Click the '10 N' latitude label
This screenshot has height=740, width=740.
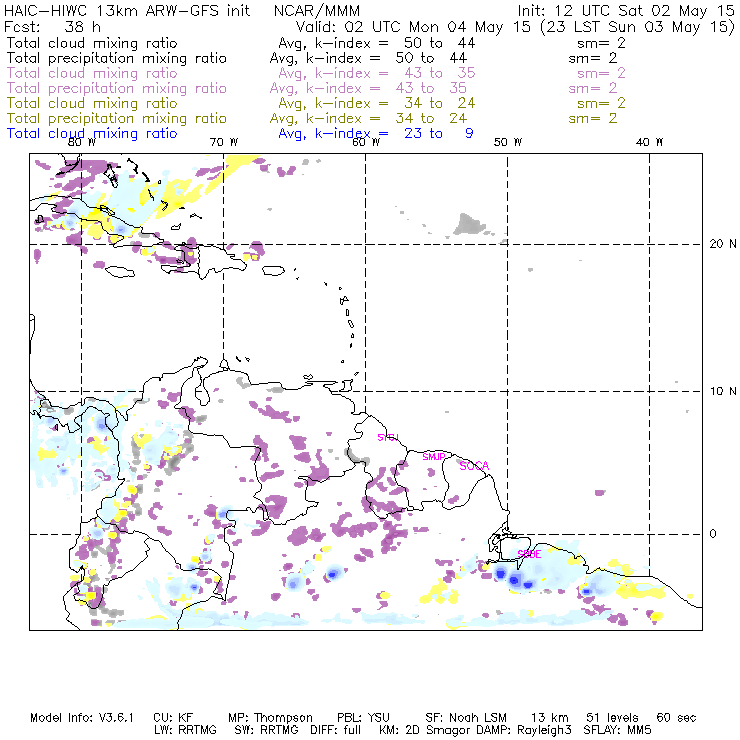(x=723, y=391)
